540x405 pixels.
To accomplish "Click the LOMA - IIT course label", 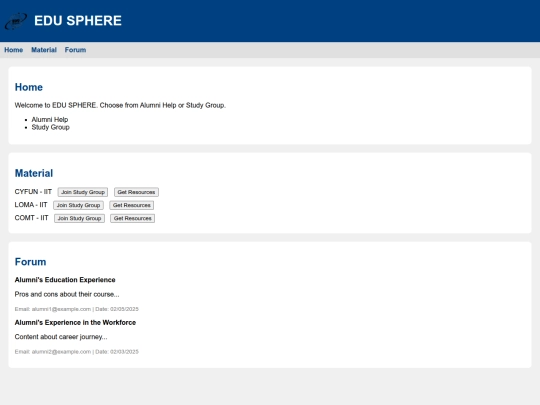I will [x=31, y=205].
